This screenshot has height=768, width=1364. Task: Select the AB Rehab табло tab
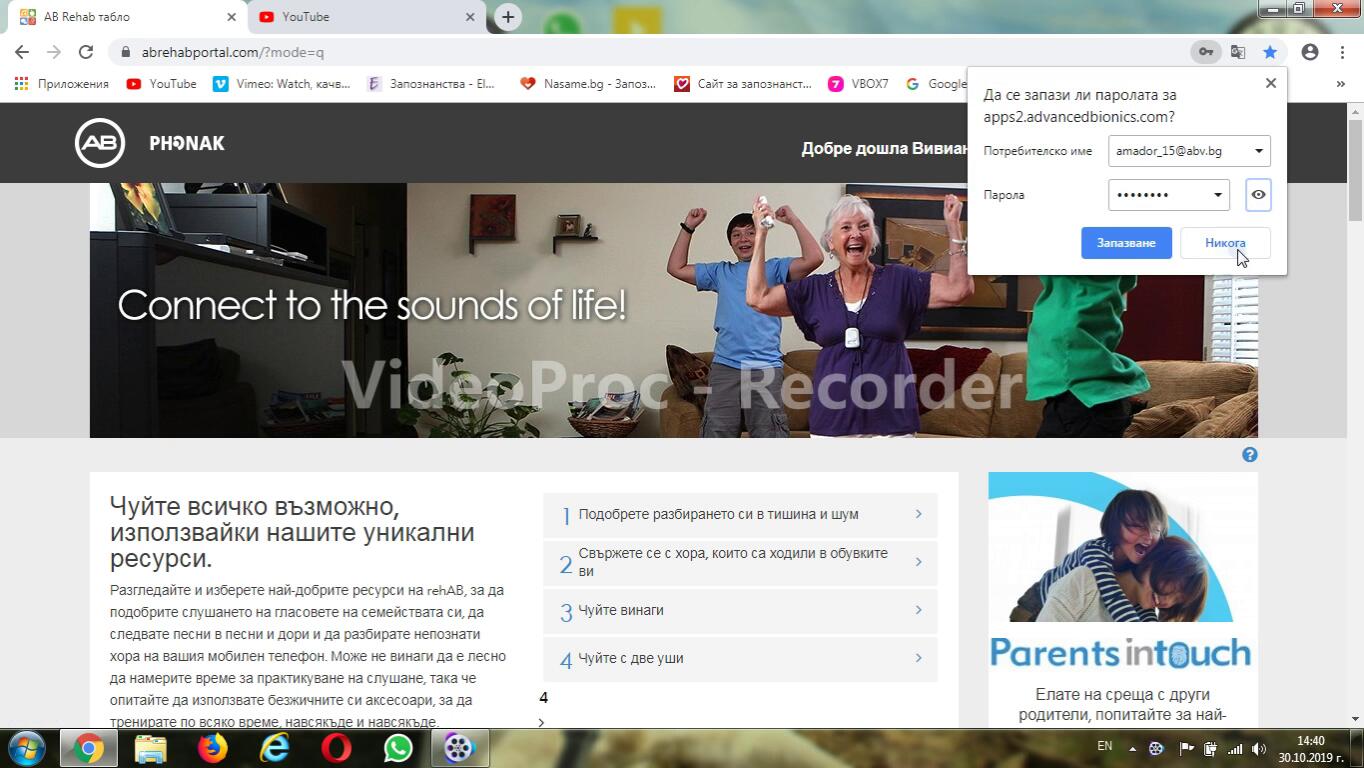tap(125, 17)
